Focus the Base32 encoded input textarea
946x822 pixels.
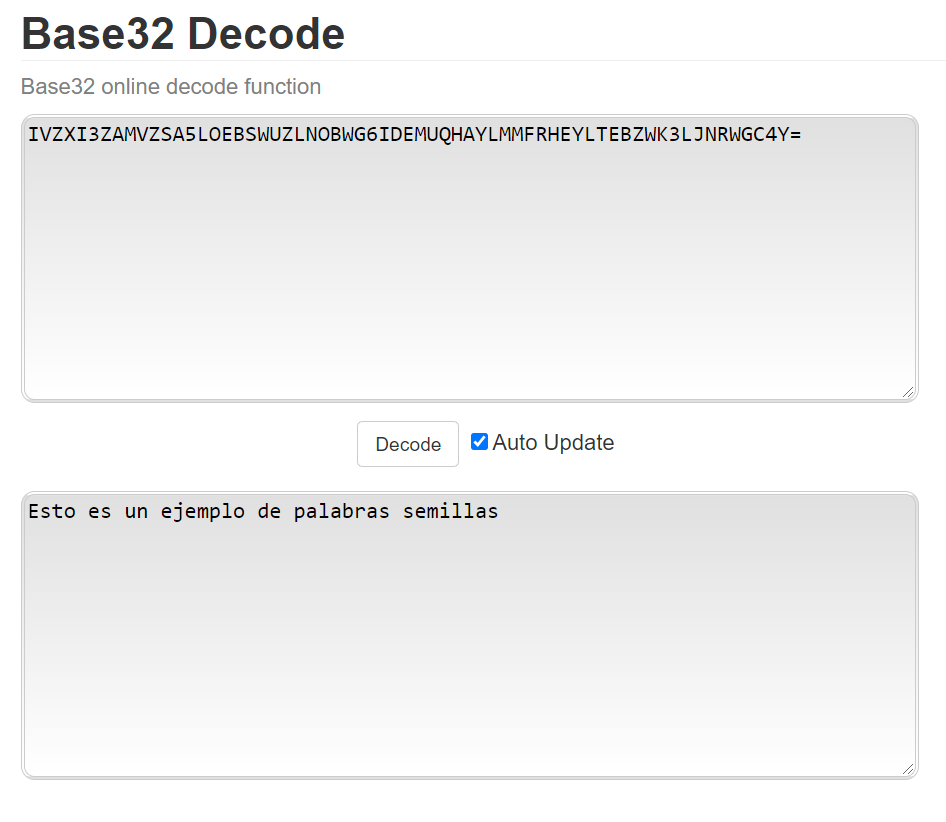(469, 258)
